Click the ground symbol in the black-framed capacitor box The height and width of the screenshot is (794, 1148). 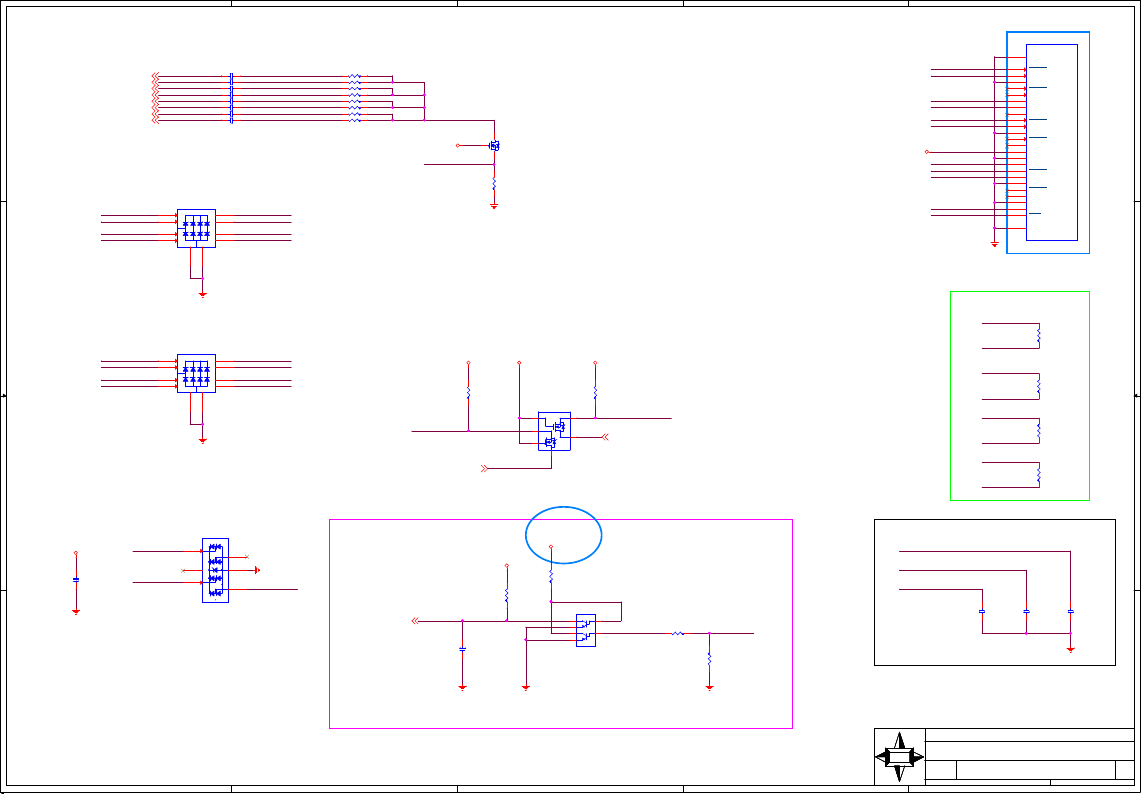[x=1070, y=650]
